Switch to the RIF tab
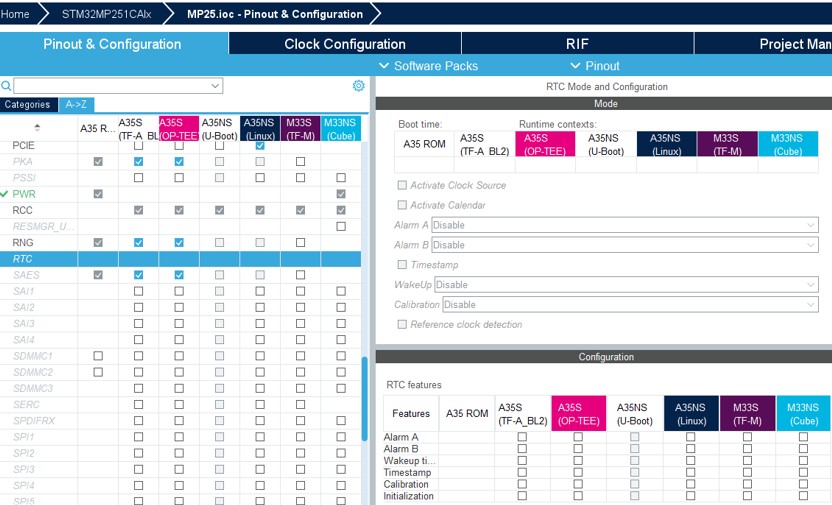832x505 pixels. 577,44
